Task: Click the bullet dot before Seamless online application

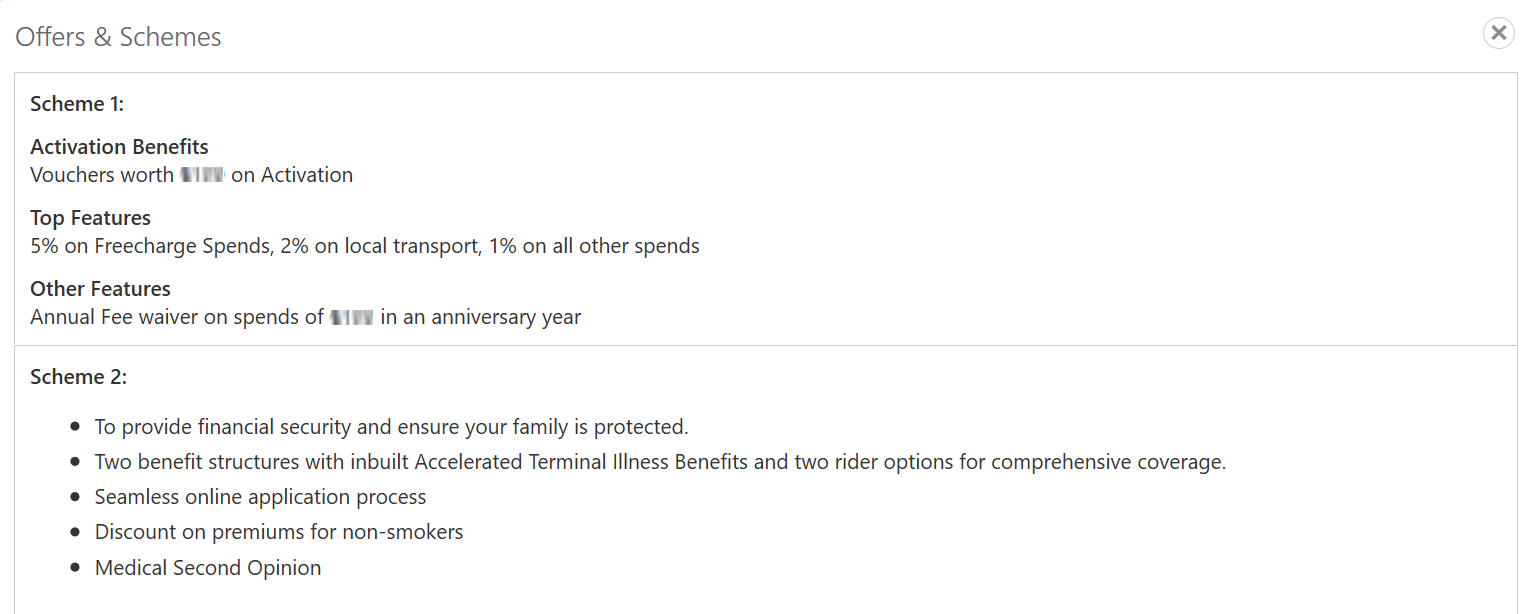Action: pos(76,497)
